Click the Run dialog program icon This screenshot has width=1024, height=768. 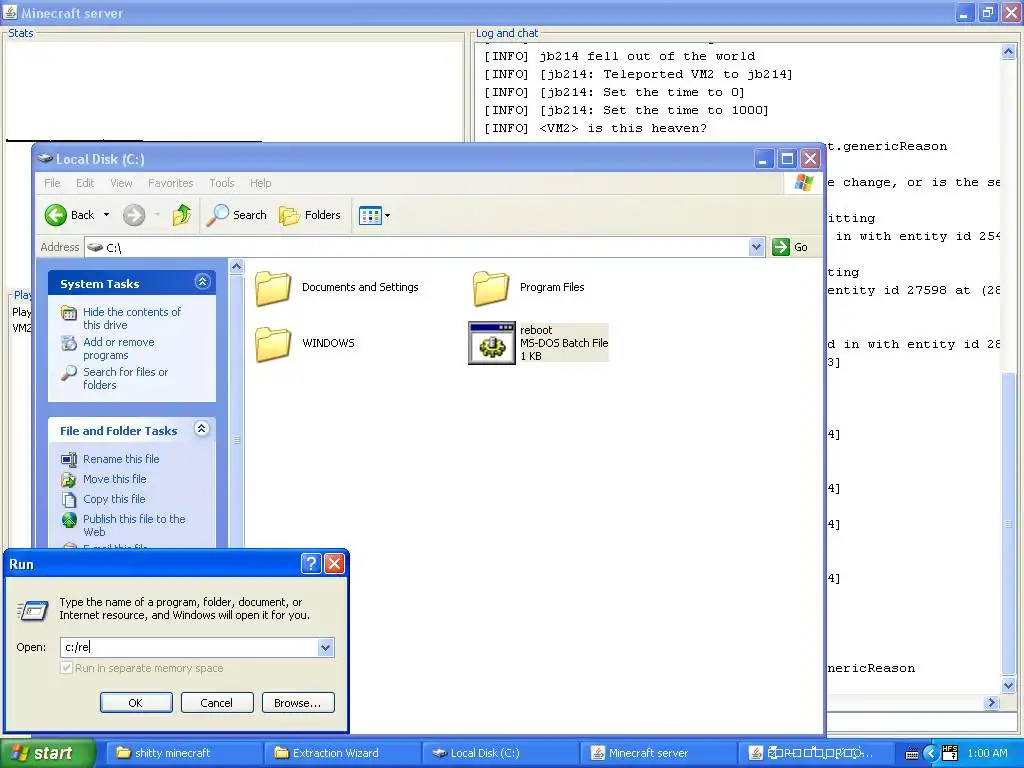(x=33, y=610)
